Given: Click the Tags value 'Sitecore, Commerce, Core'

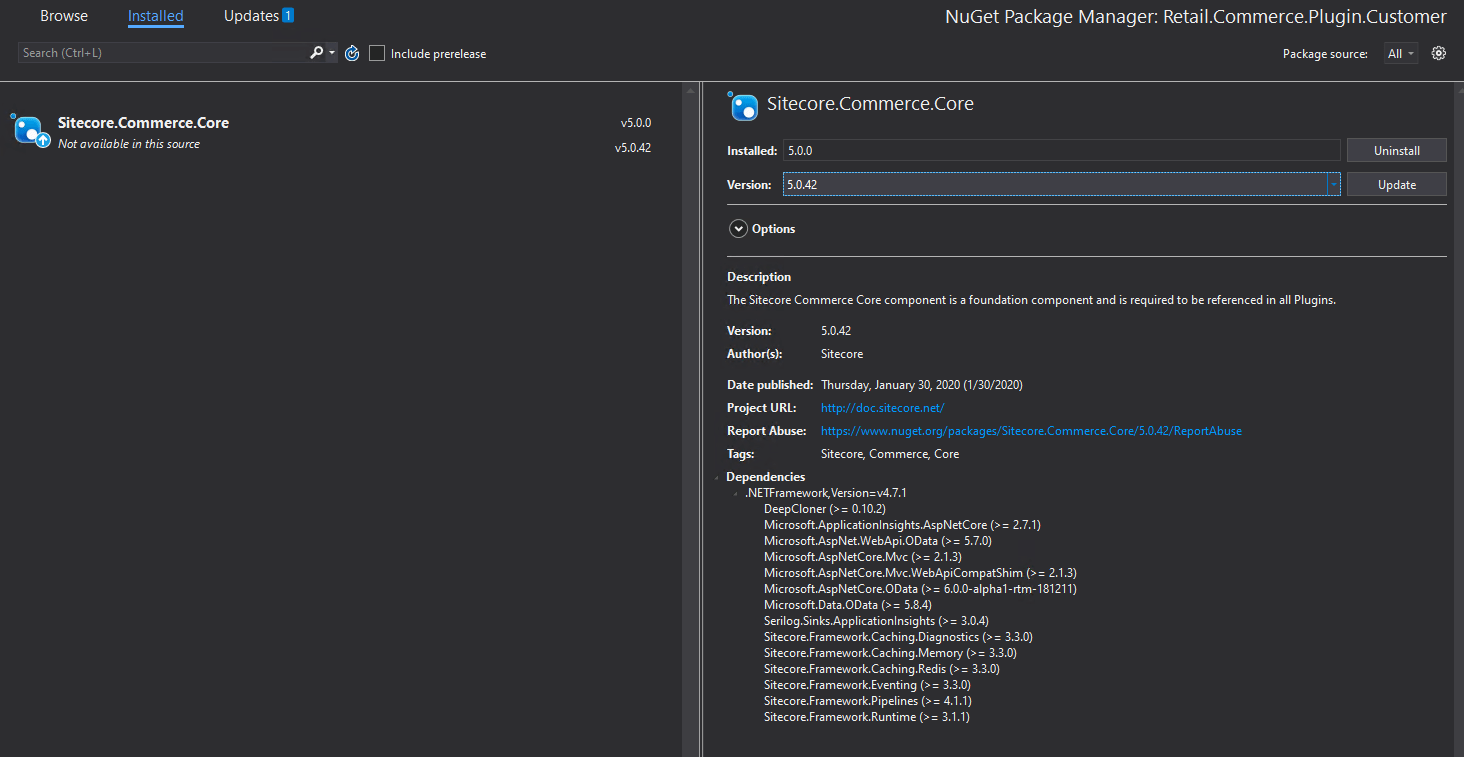Looking at the screenshot, I should pyautogui.click(x=889, y=454).
